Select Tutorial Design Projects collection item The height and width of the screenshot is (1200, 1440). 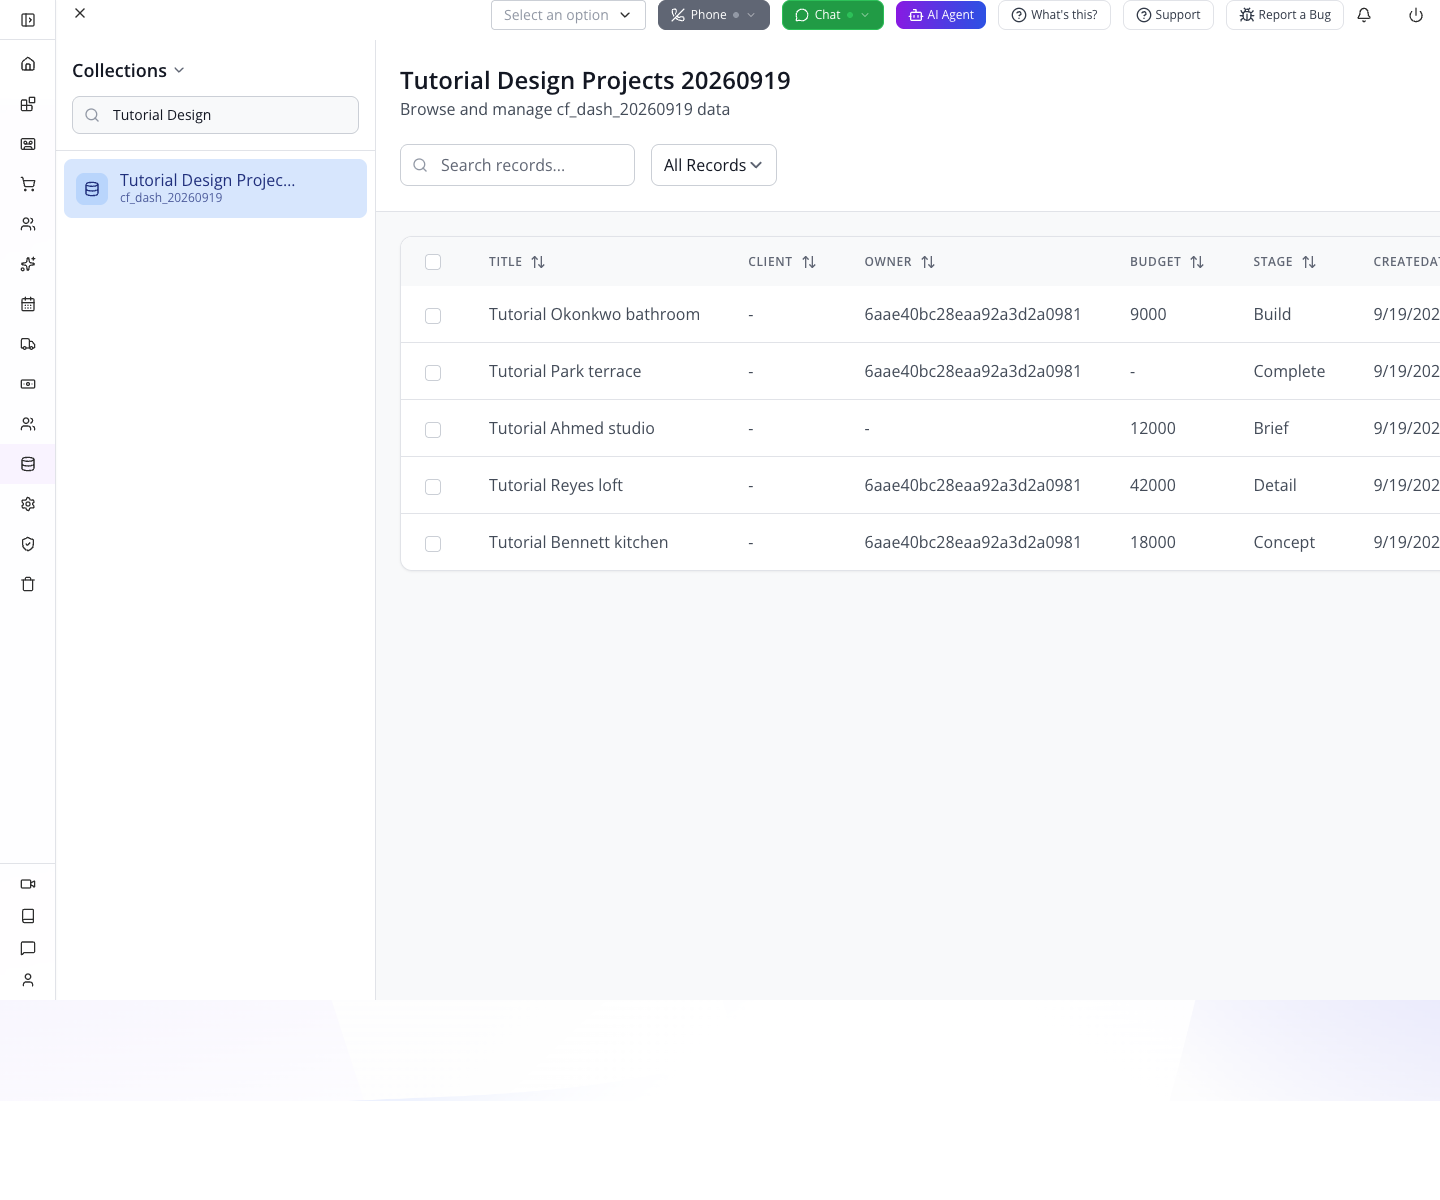215,188
